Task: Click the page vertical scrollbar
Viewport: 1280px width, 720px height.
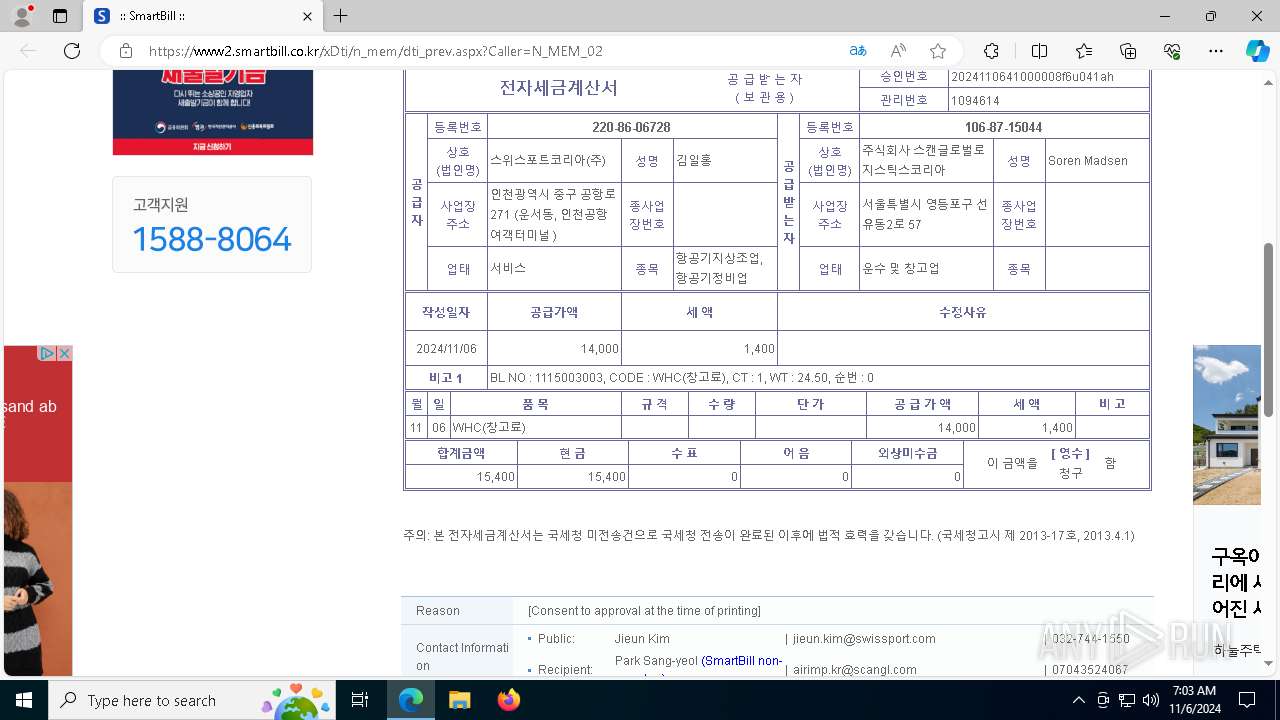Action: tap(1269, 330)
